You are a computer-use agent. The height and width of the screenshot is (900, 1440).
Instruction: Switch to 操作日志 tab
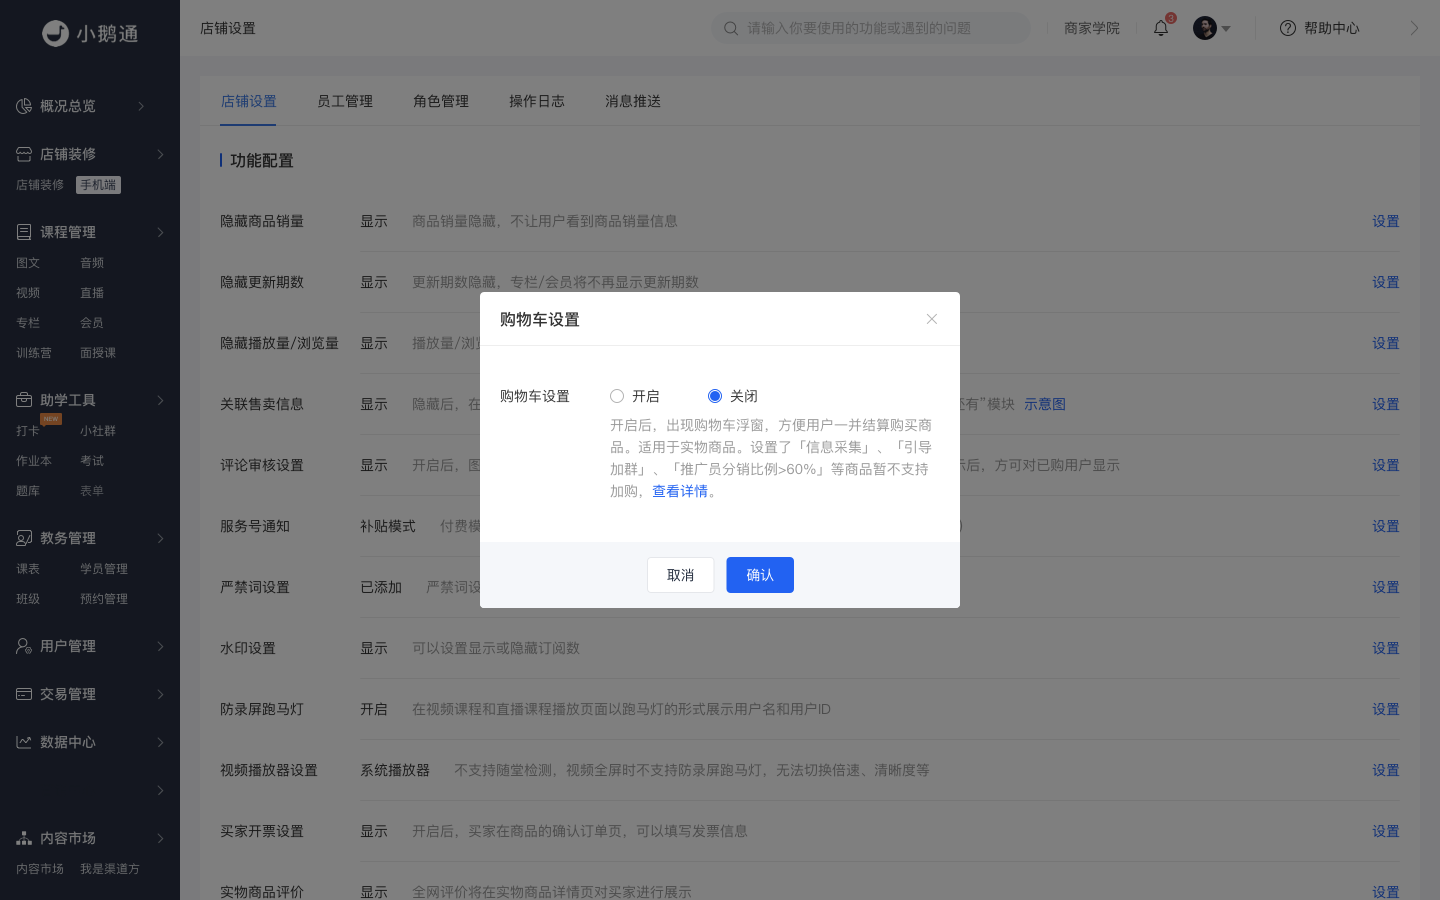click(x=536, y=101)
